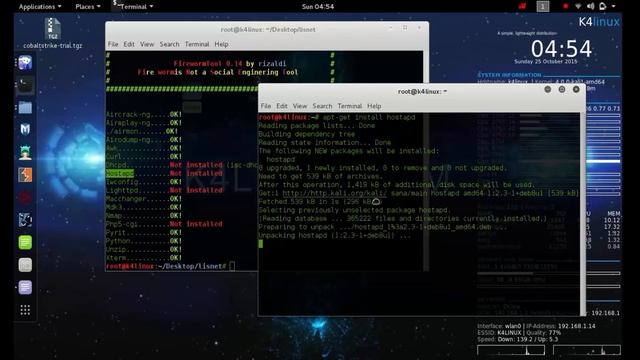The image size is (640, 360).
Task: Open the volume speaker icon
Action: pyautogui.click(x=590, y=6)
